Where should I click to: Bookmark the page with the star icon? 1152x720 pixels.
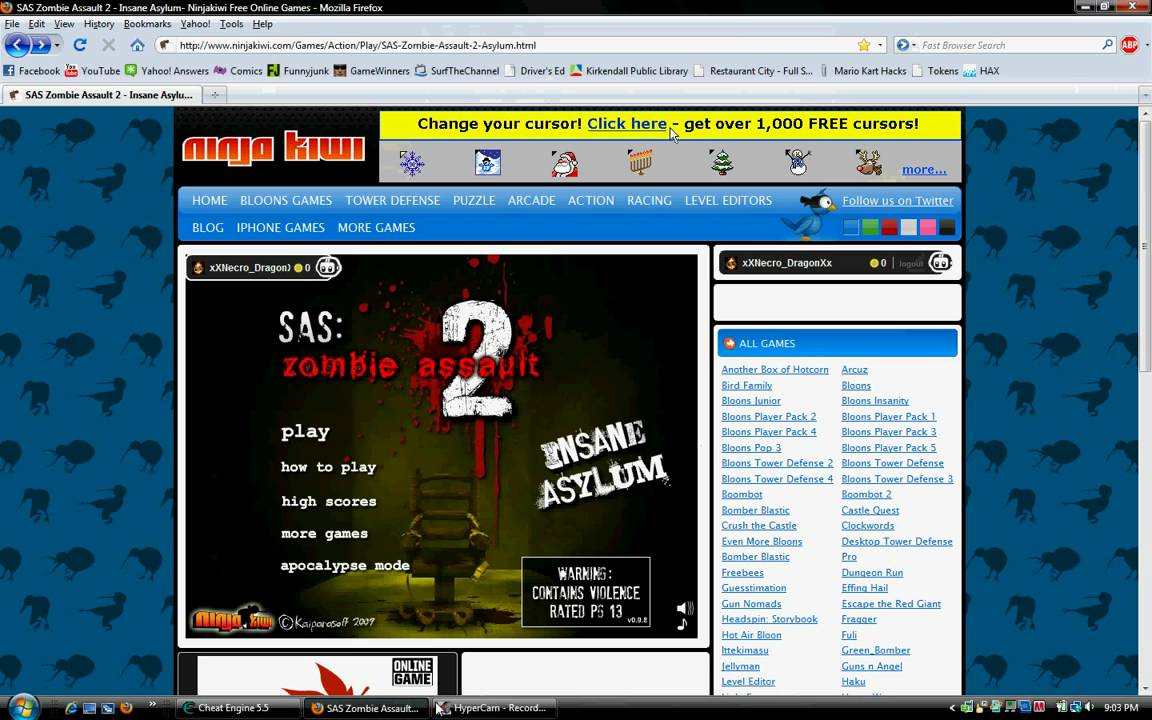pyautogui.click(x=864, y=45)
